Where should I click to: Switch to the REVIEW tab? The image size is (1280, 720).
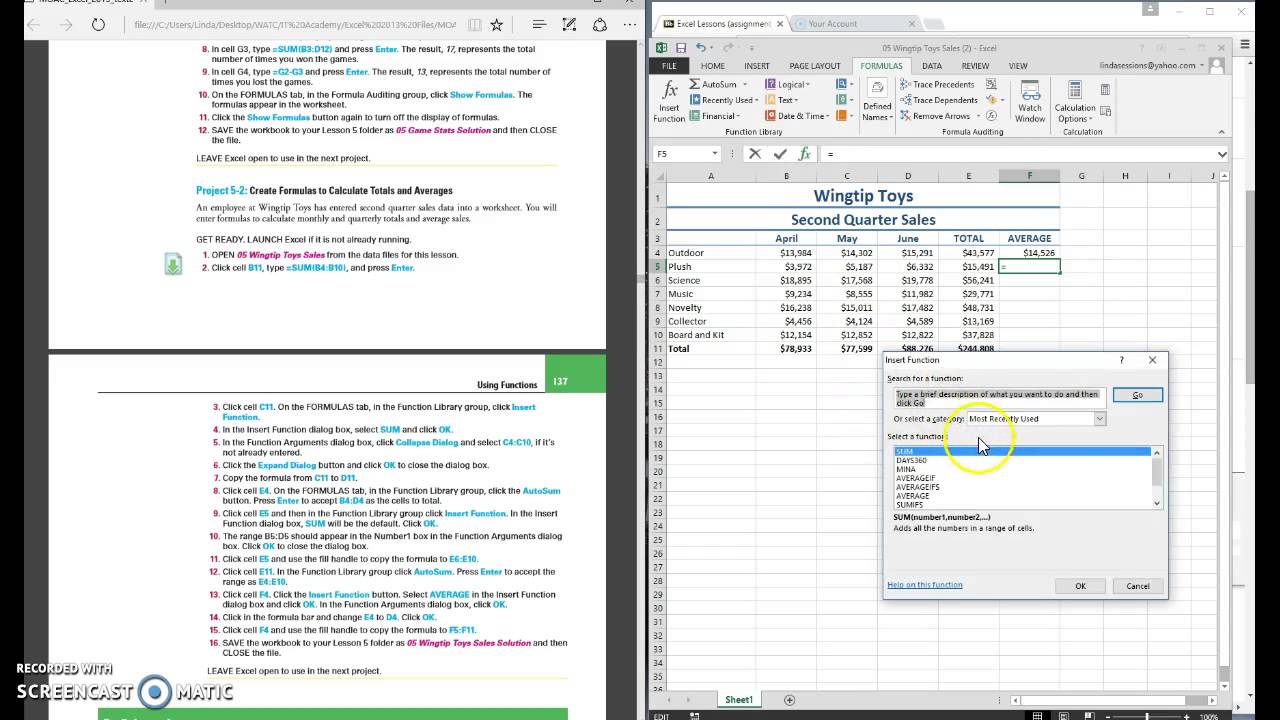point(975,66)
